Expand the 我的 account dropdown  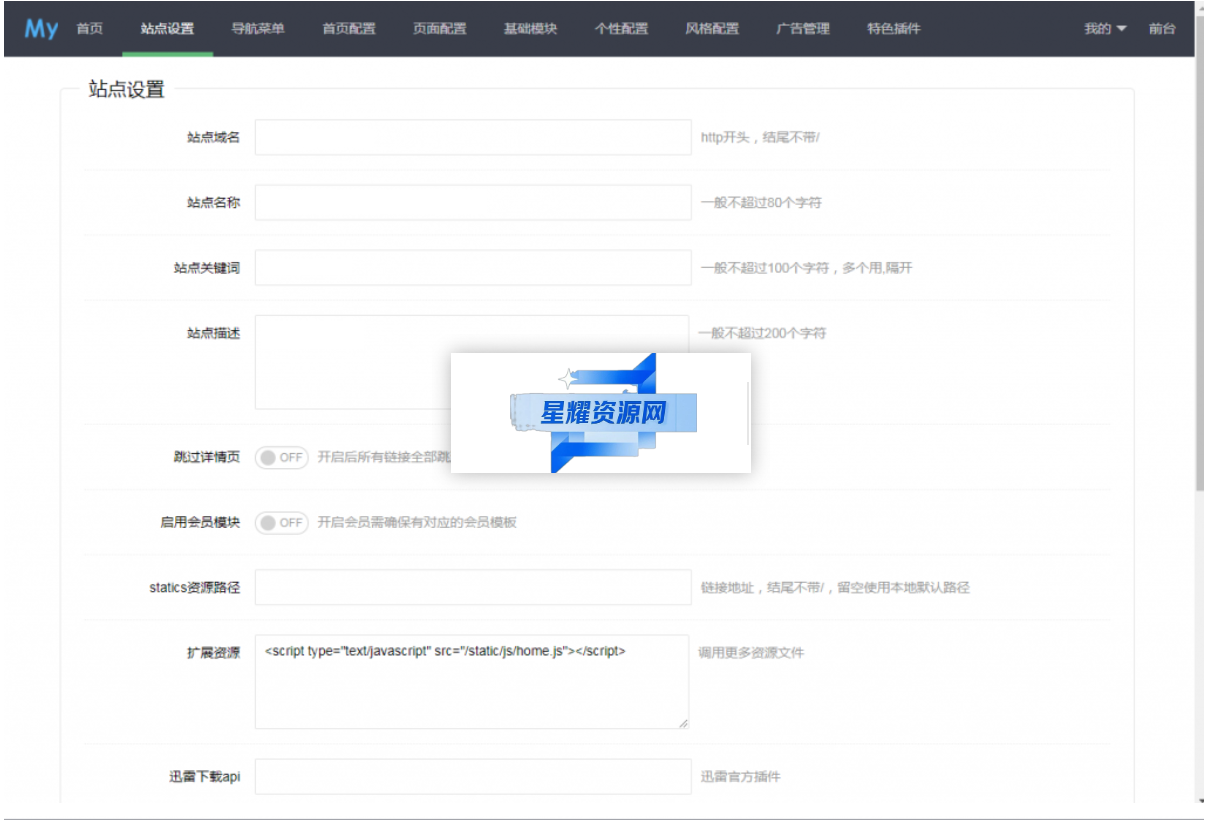[x=1106, y=29]
